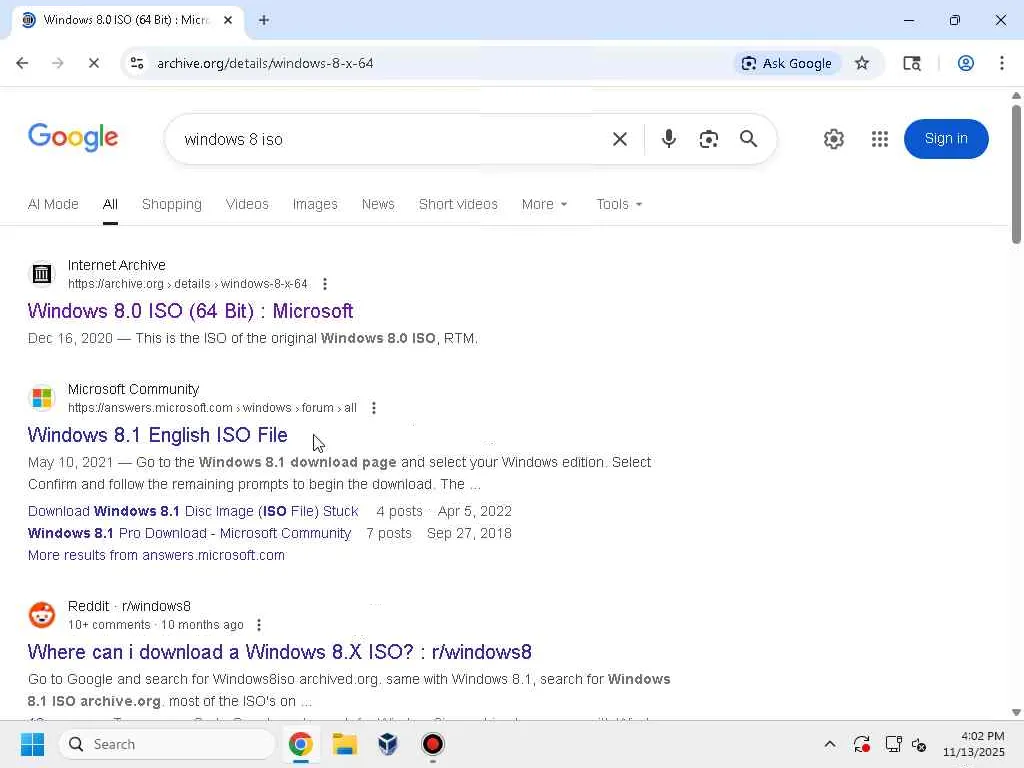
Task: Expand the Tools dropdown
Action: (619, 204)
